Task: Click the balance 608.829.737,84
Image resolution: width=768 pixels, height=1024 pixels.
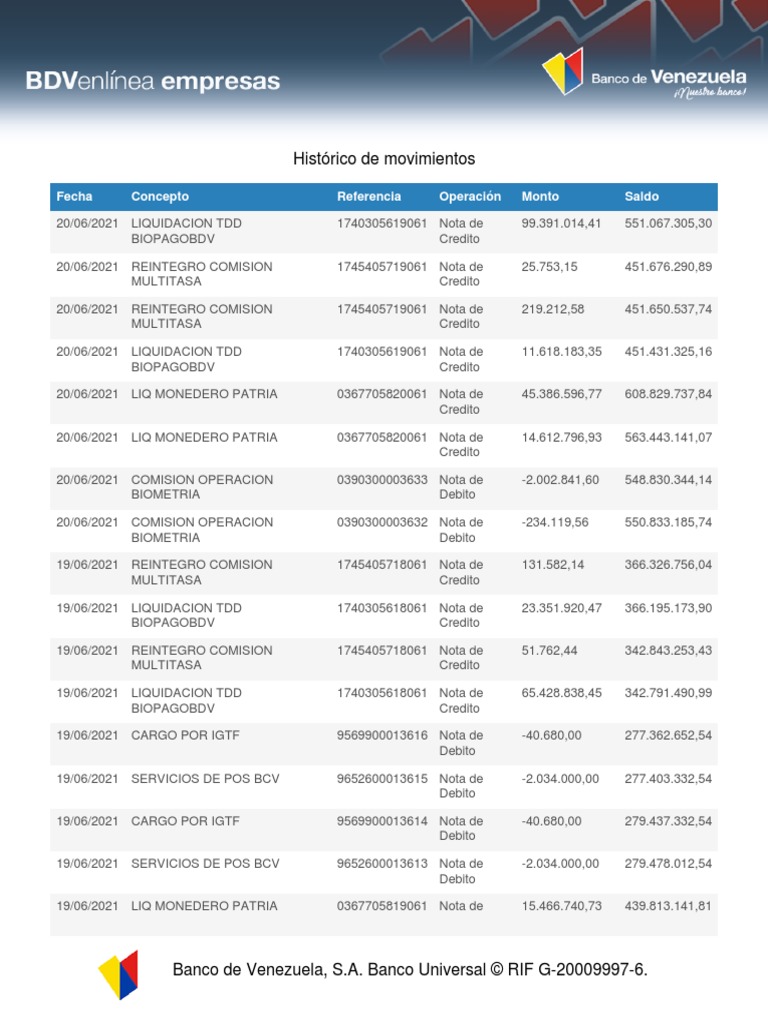Action: point(668,394)
